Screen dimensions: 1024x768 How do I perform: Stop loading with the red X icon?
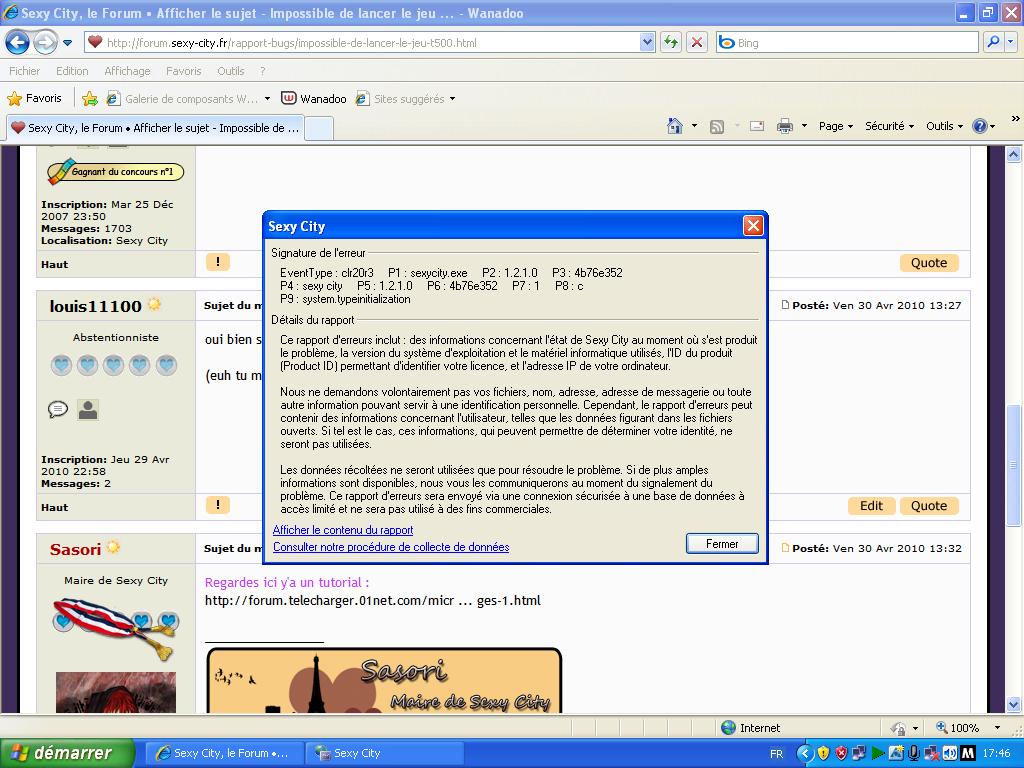pos(697,42)
